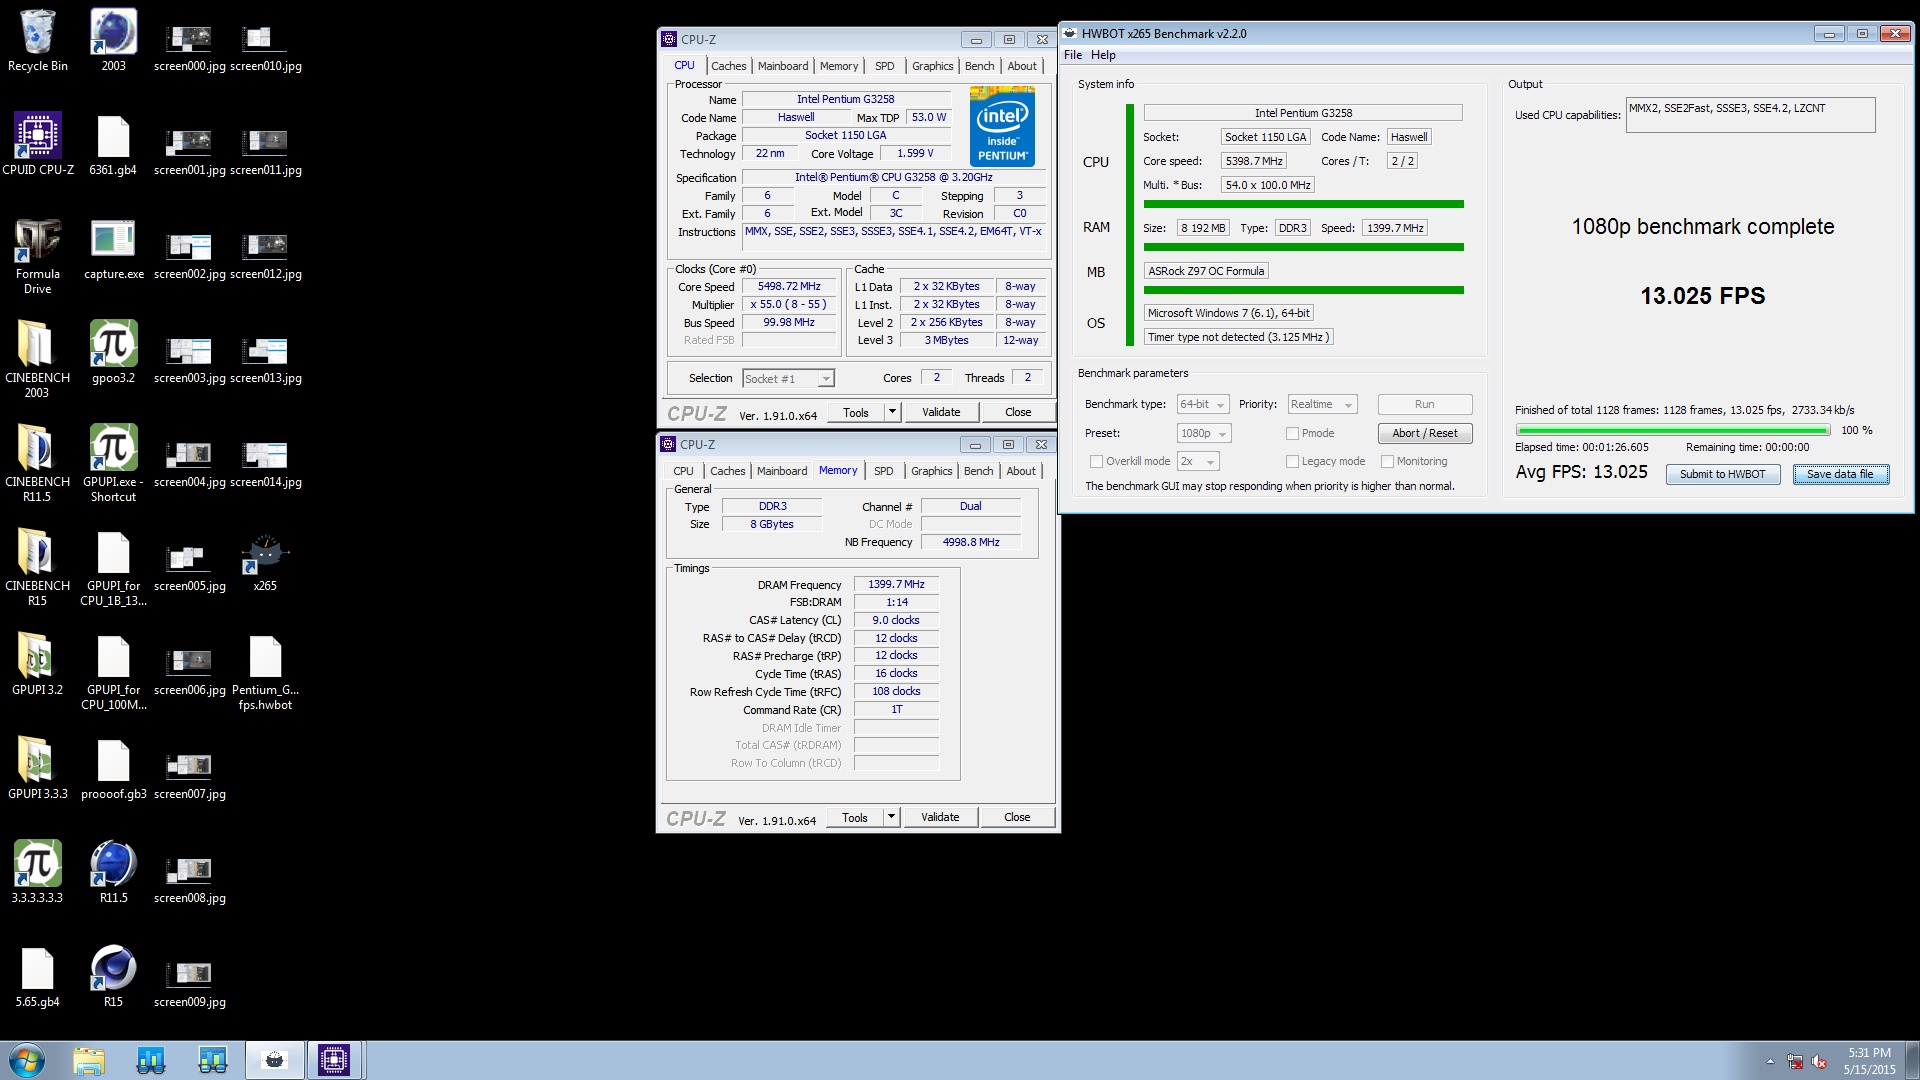Open the Preset 1080p dropdown

1203,433
